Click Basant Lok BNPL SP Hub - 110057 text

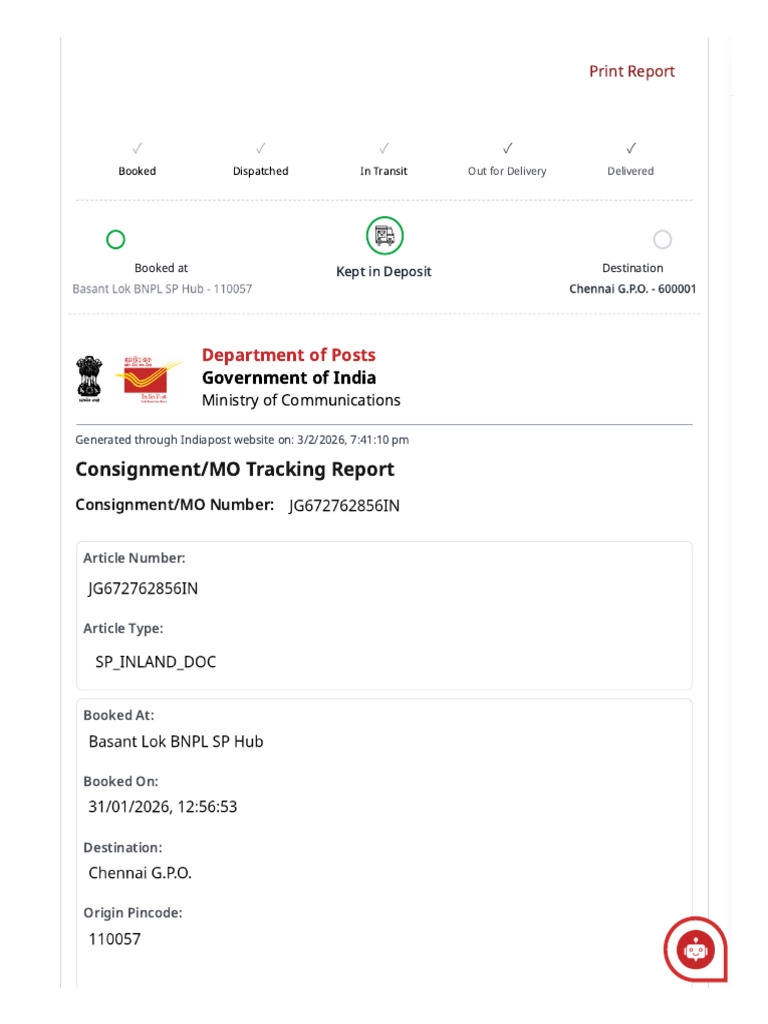pos(162,289)
